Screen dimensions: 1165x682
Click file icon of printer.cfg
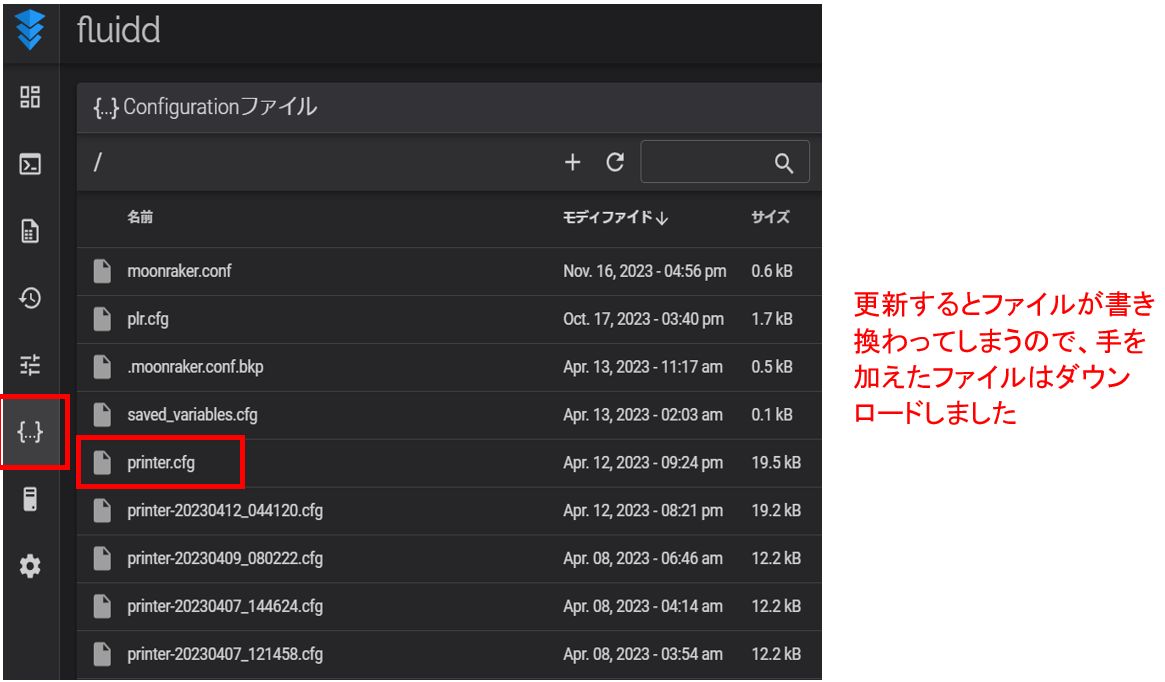point(103,463)
